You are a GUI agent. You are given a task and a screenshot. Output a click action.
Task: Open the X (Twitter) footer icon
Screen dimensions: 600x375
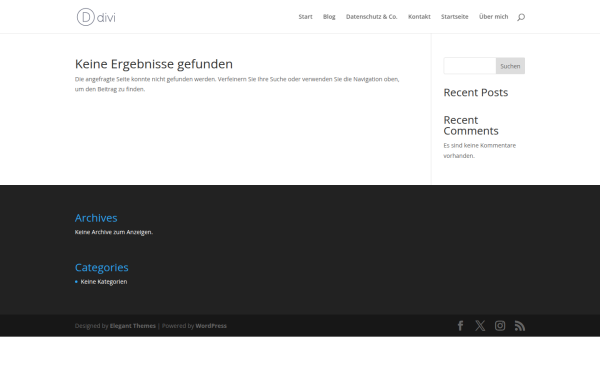click(x=480, y=326)
